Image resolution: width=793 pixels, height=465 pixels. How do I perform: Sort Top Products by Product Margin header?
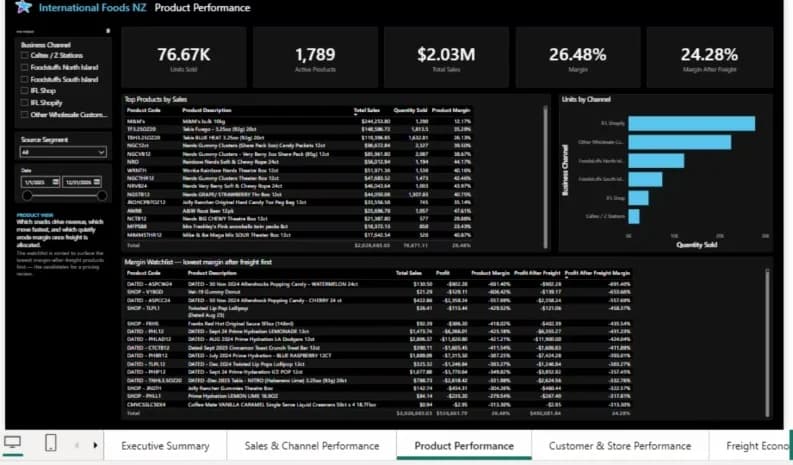pos(451,110)
